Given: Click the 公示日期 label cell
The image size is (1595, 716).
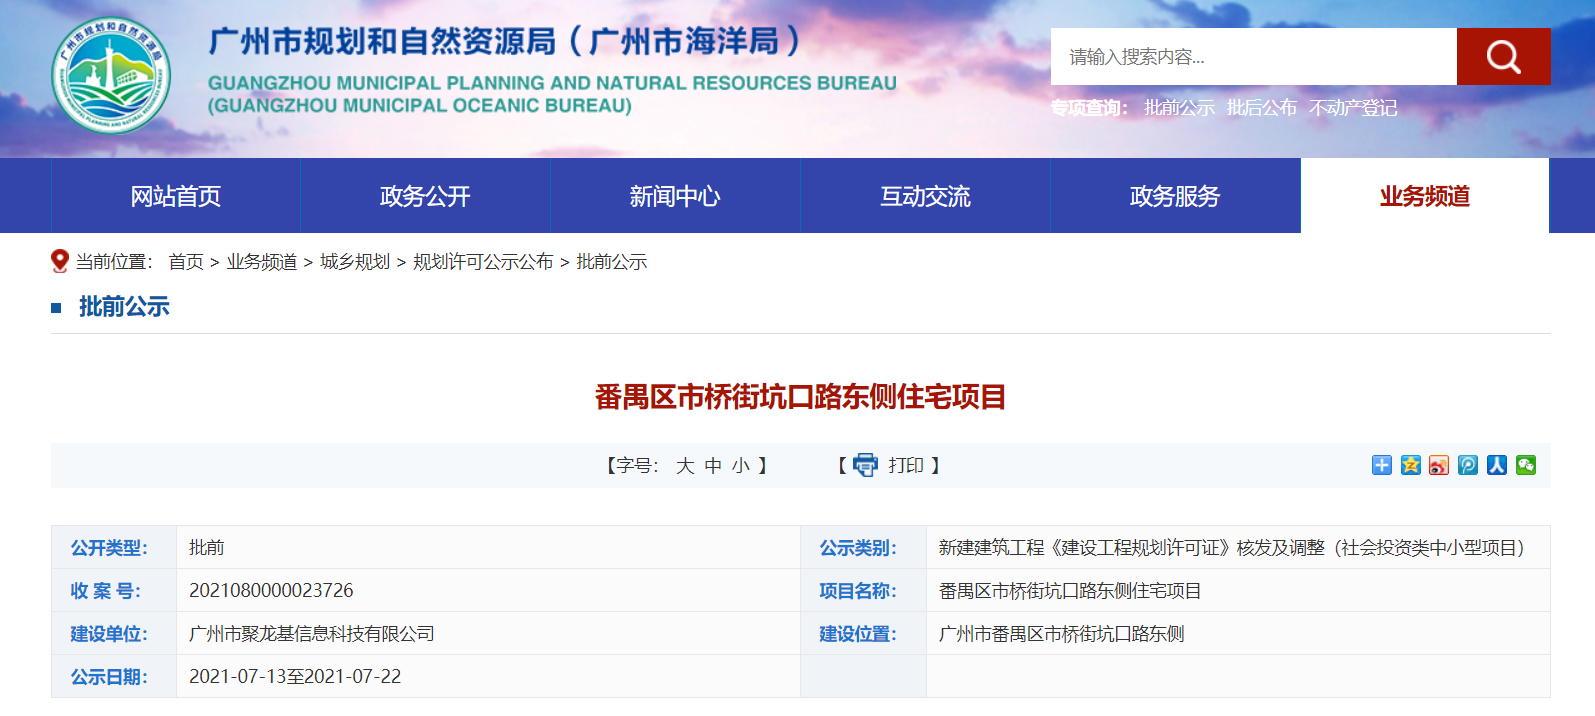Looking at the screenshot, I should click(114, 677).
